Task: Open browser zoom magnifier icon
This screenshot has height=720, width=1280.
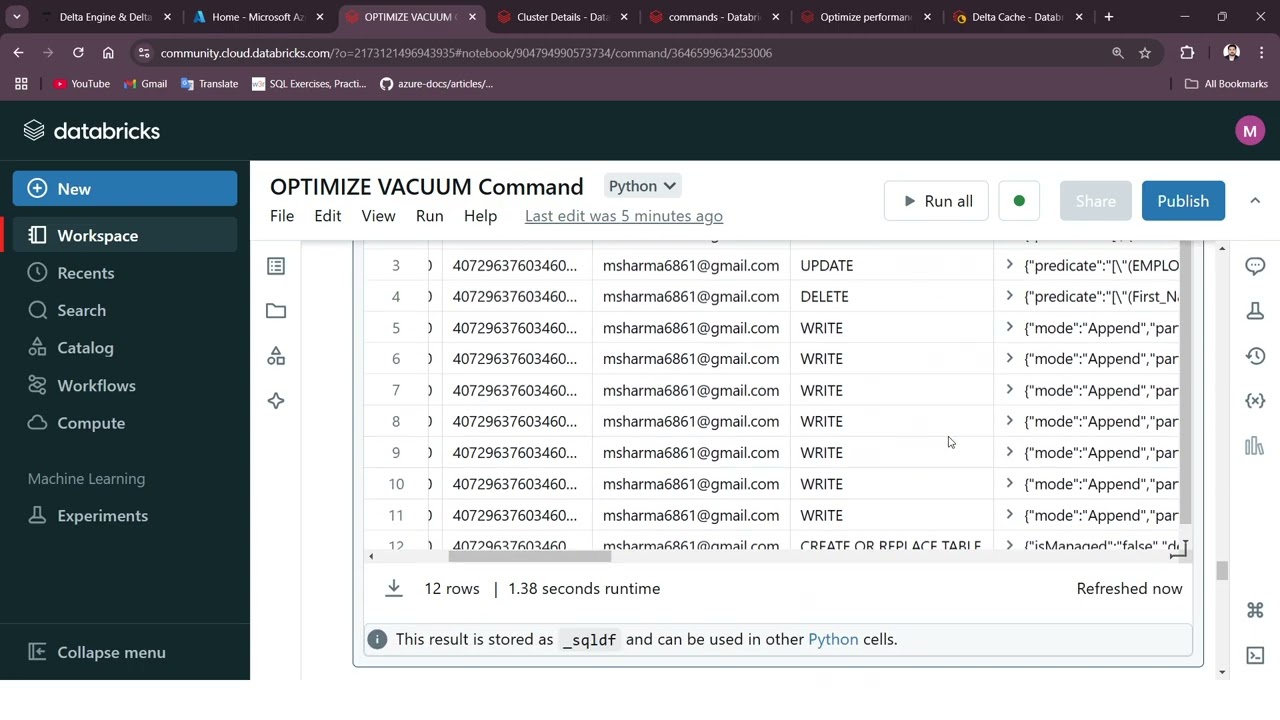Action: pos(1118,53)
